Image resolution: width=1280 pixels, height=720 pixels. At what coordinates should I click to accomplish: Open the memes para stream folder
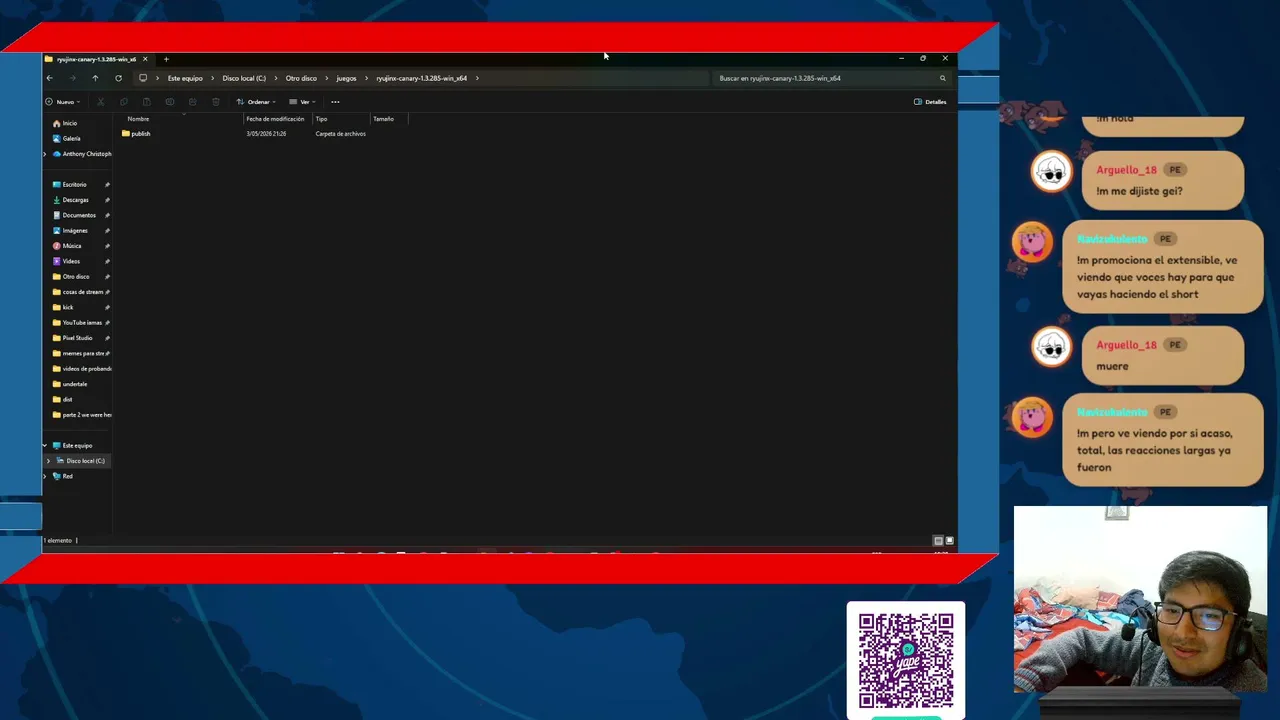click(x=79, y=354)
